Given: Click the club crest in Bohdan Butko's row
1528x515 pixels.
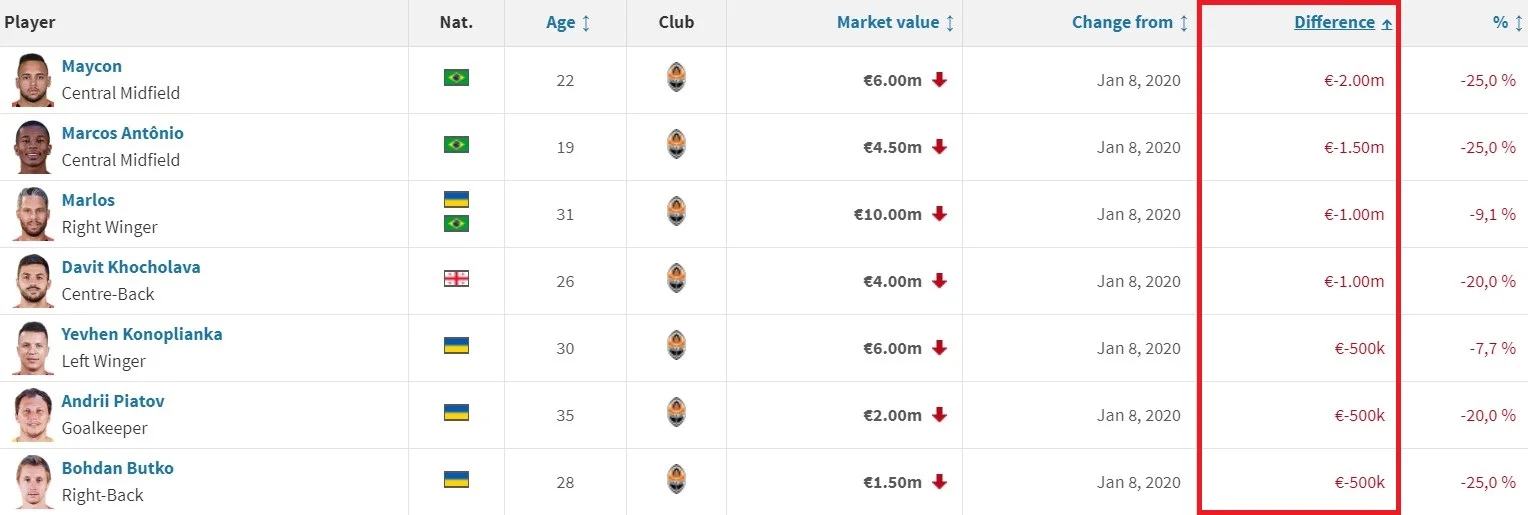Looking at the screenshot, I should click(x=676, y=481).
